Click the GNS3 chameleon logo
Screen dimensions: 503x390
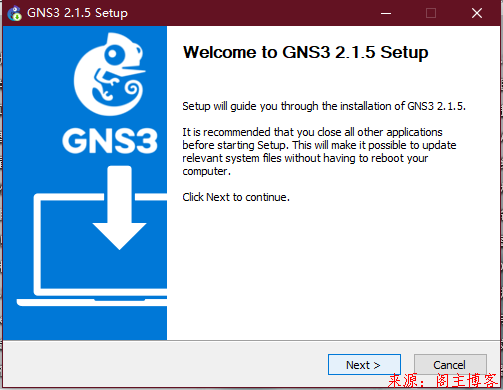coord(110,74)
